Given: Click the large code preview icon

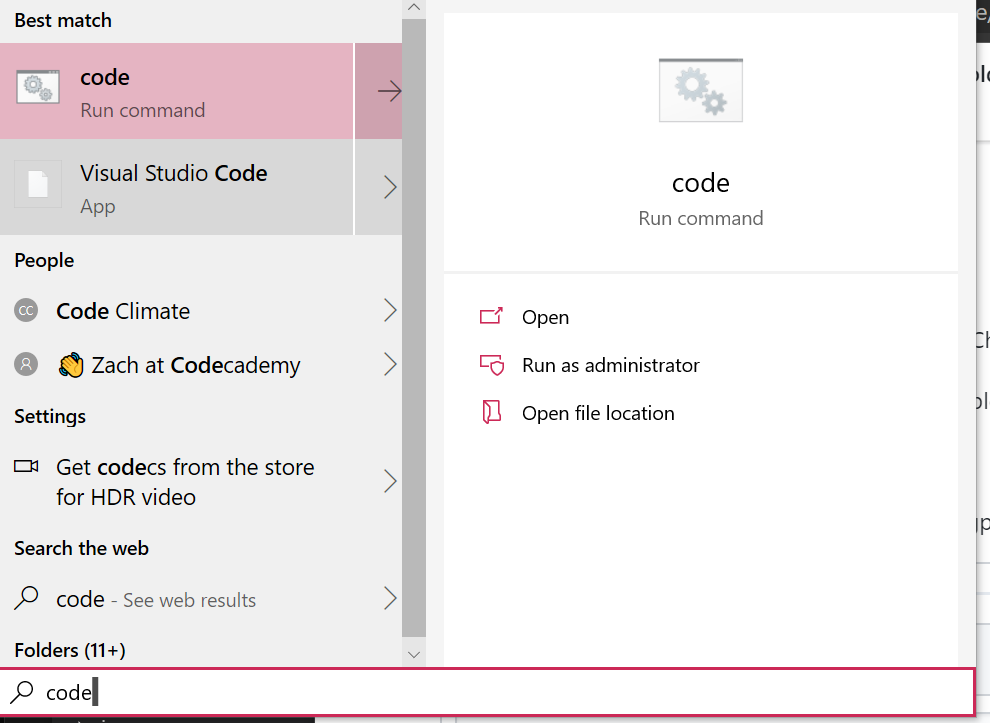Looking at the screenshot, I should pyautogui.click(x=700, y=90).
